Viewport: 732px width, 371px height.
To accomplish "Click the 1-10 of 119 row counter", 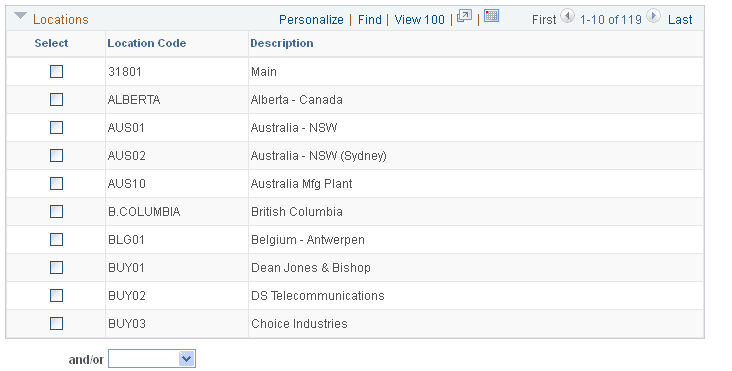I will click(x=611, y=20).
